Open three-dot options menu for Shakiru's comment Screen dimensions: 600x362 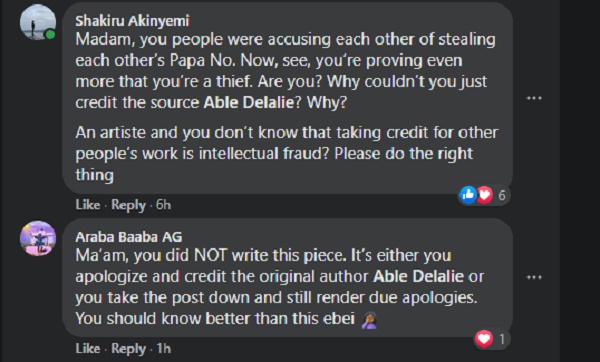click(534, 98)
